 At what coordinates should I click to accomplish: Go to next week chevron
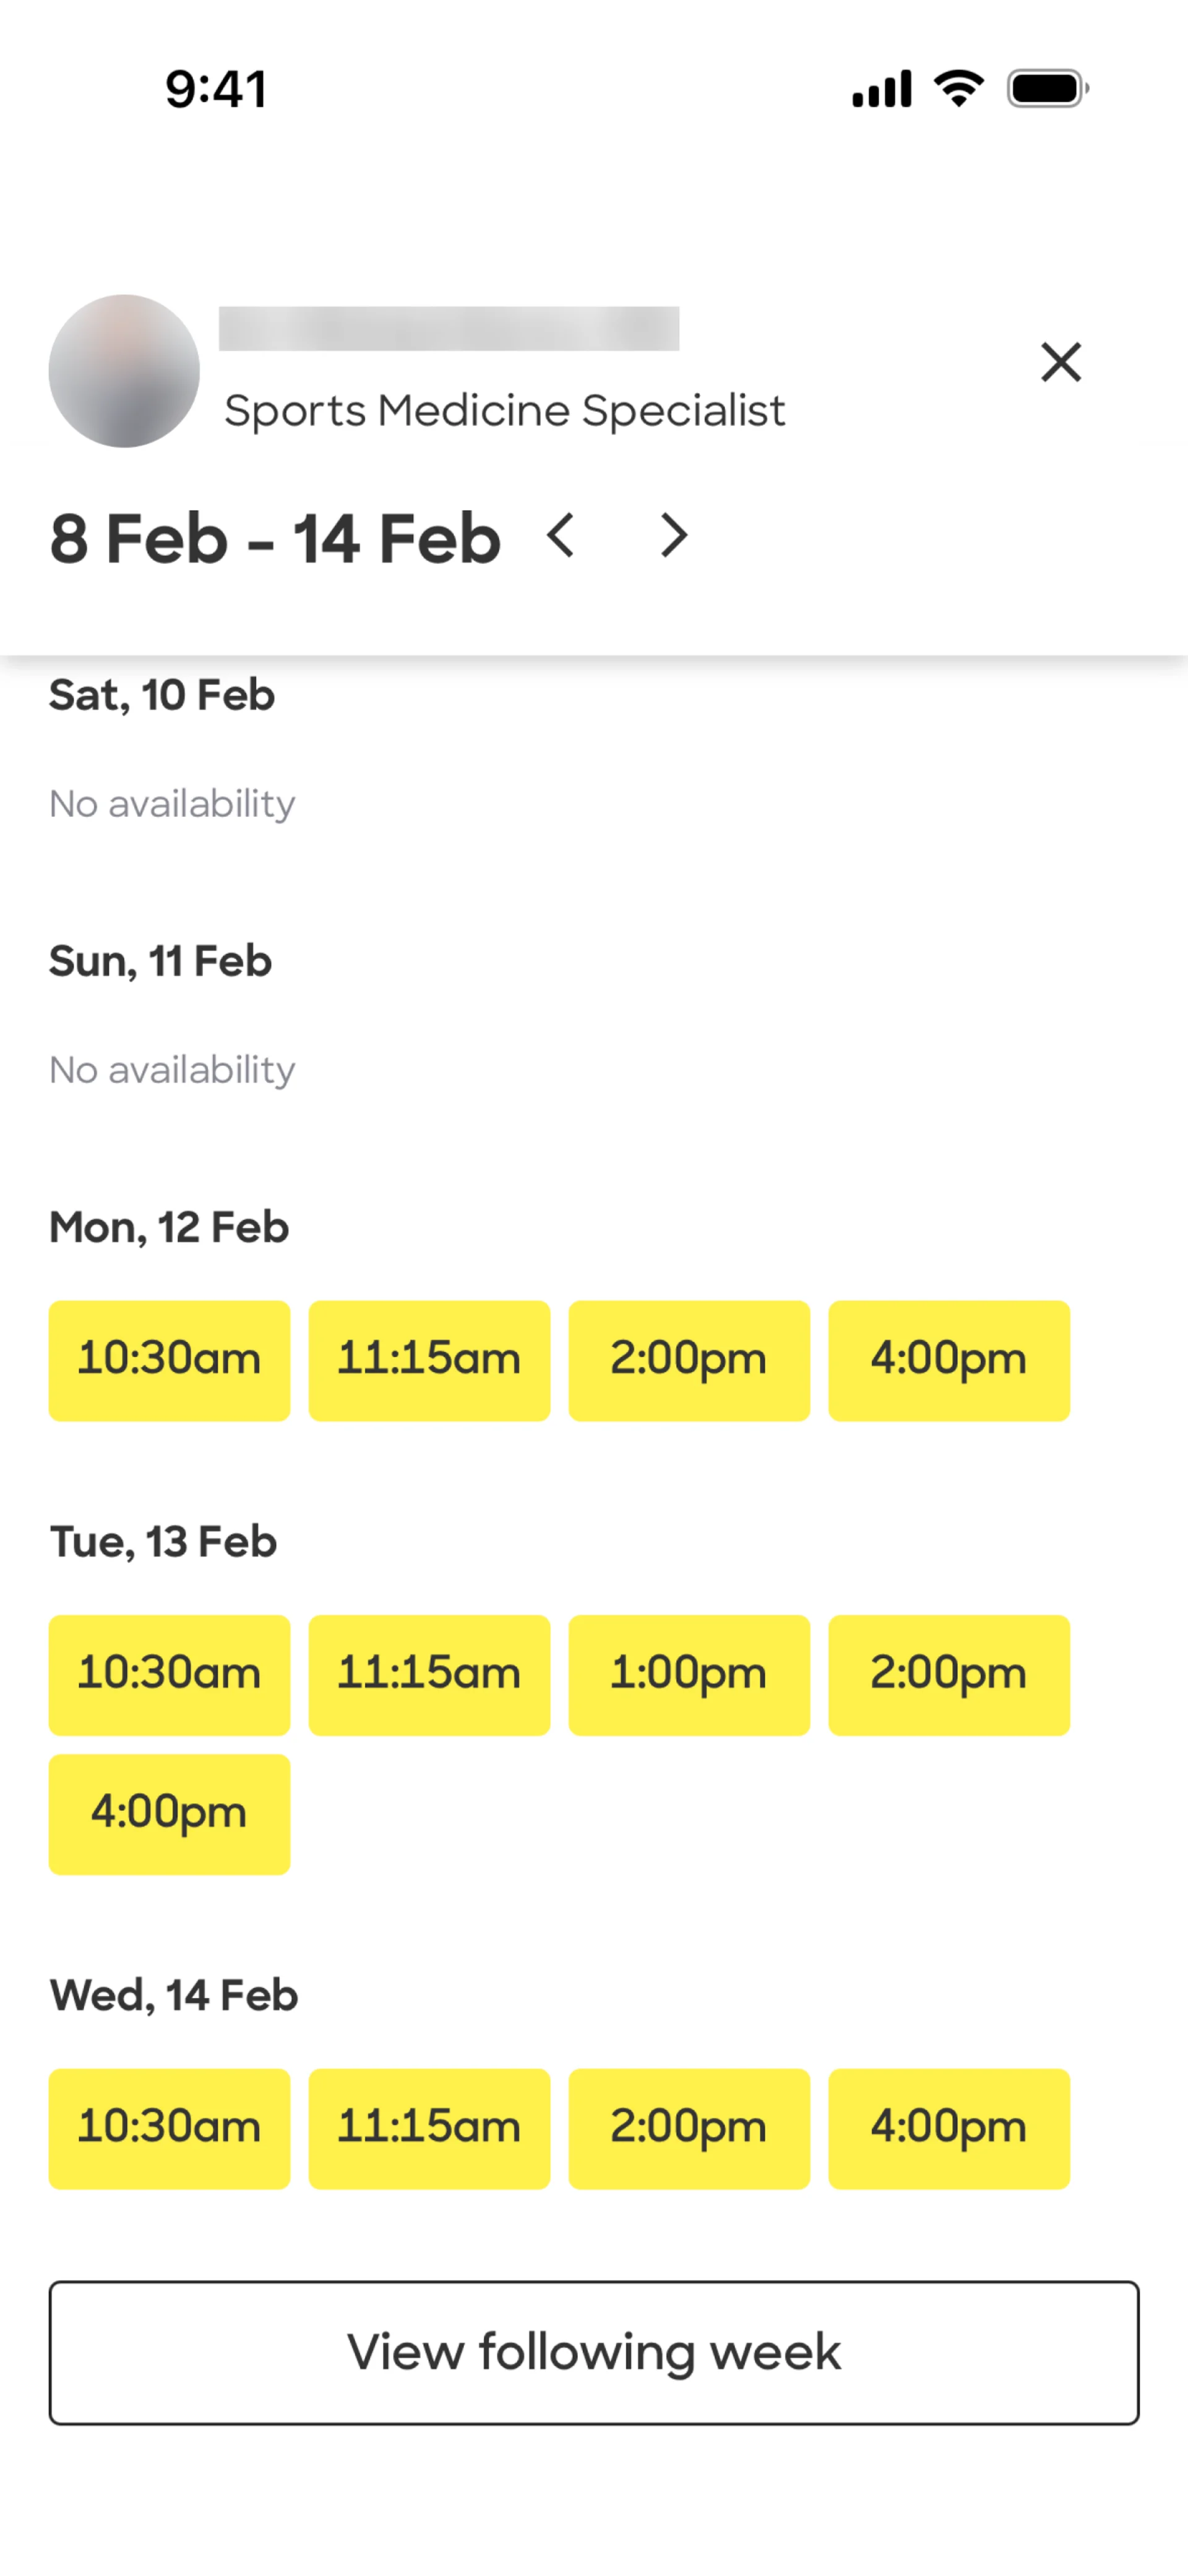[x=675, y=535]
